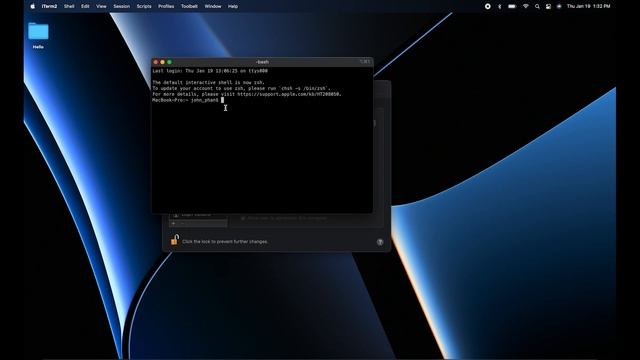The height and width of the screenshot is (360, 640).
Task: Click the 'Last login' line in terminal
Action: click(x=210, y=71)
